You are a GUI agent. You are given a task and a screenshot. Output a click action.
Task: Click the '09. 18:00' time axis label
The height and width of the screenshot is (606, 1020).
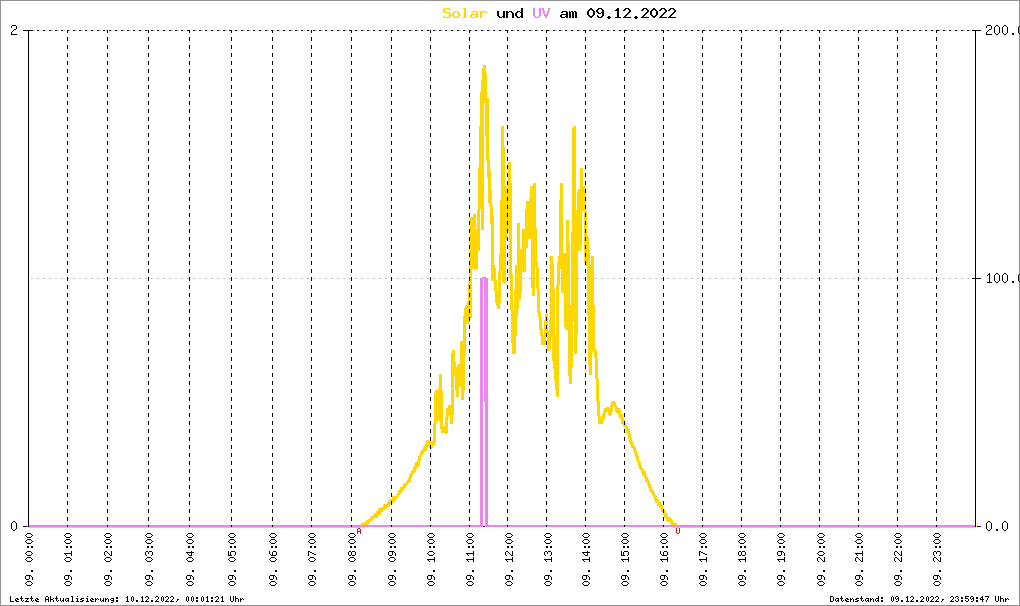click(x=742, y=559)
